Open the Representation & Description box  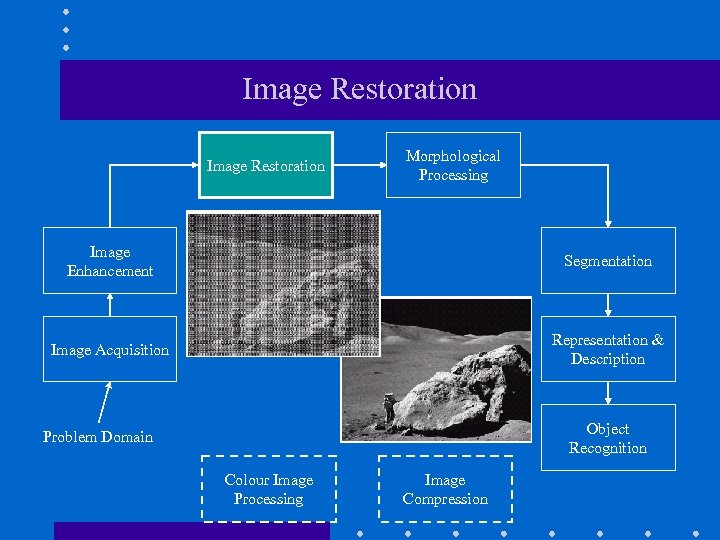[x=608, y=349]
